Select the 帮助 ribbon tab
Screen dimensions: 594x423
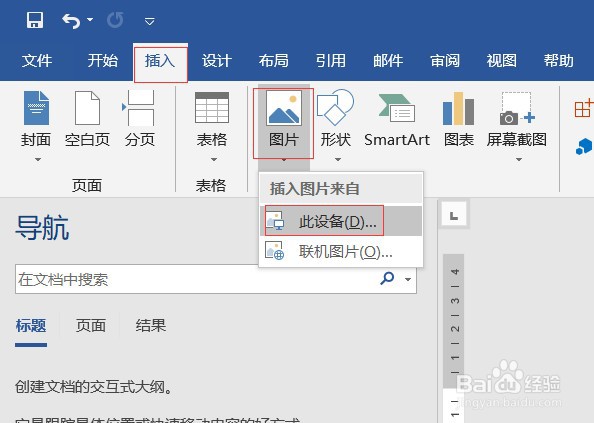(559, 61)
